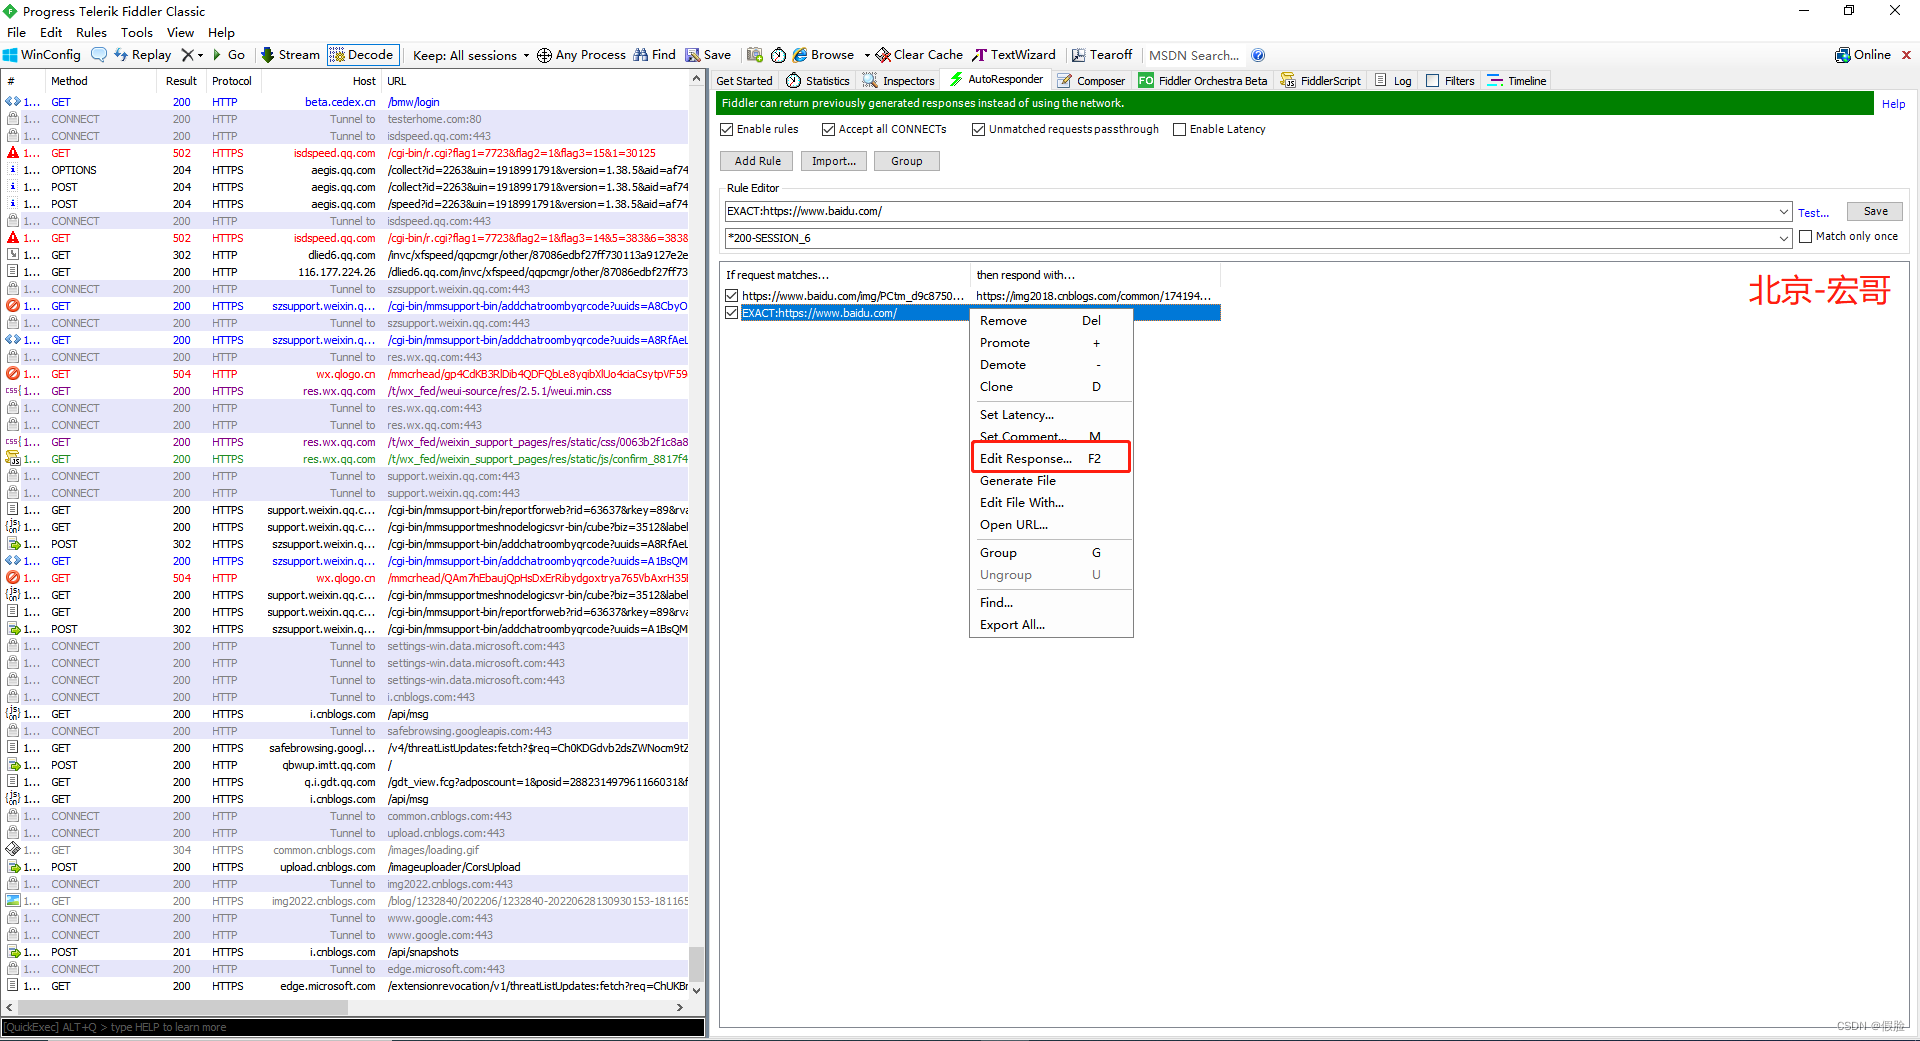Save sessions using toolbar Save
The width and height of the screenshot is (1920, 1041).
click(708, 55)
